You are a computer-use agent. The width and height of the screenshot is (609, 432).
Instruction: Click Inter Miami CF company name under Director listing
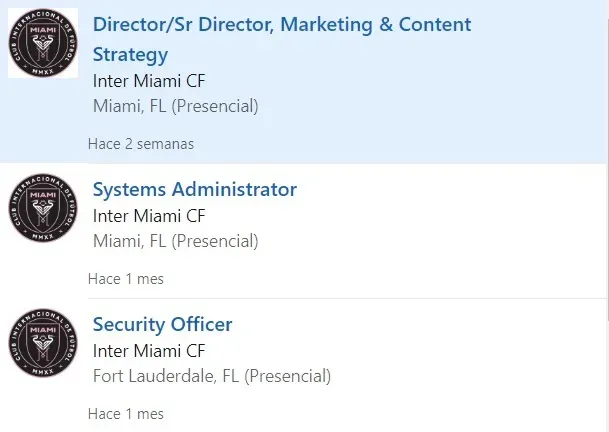pyautogui.click(x=148, y=80)
